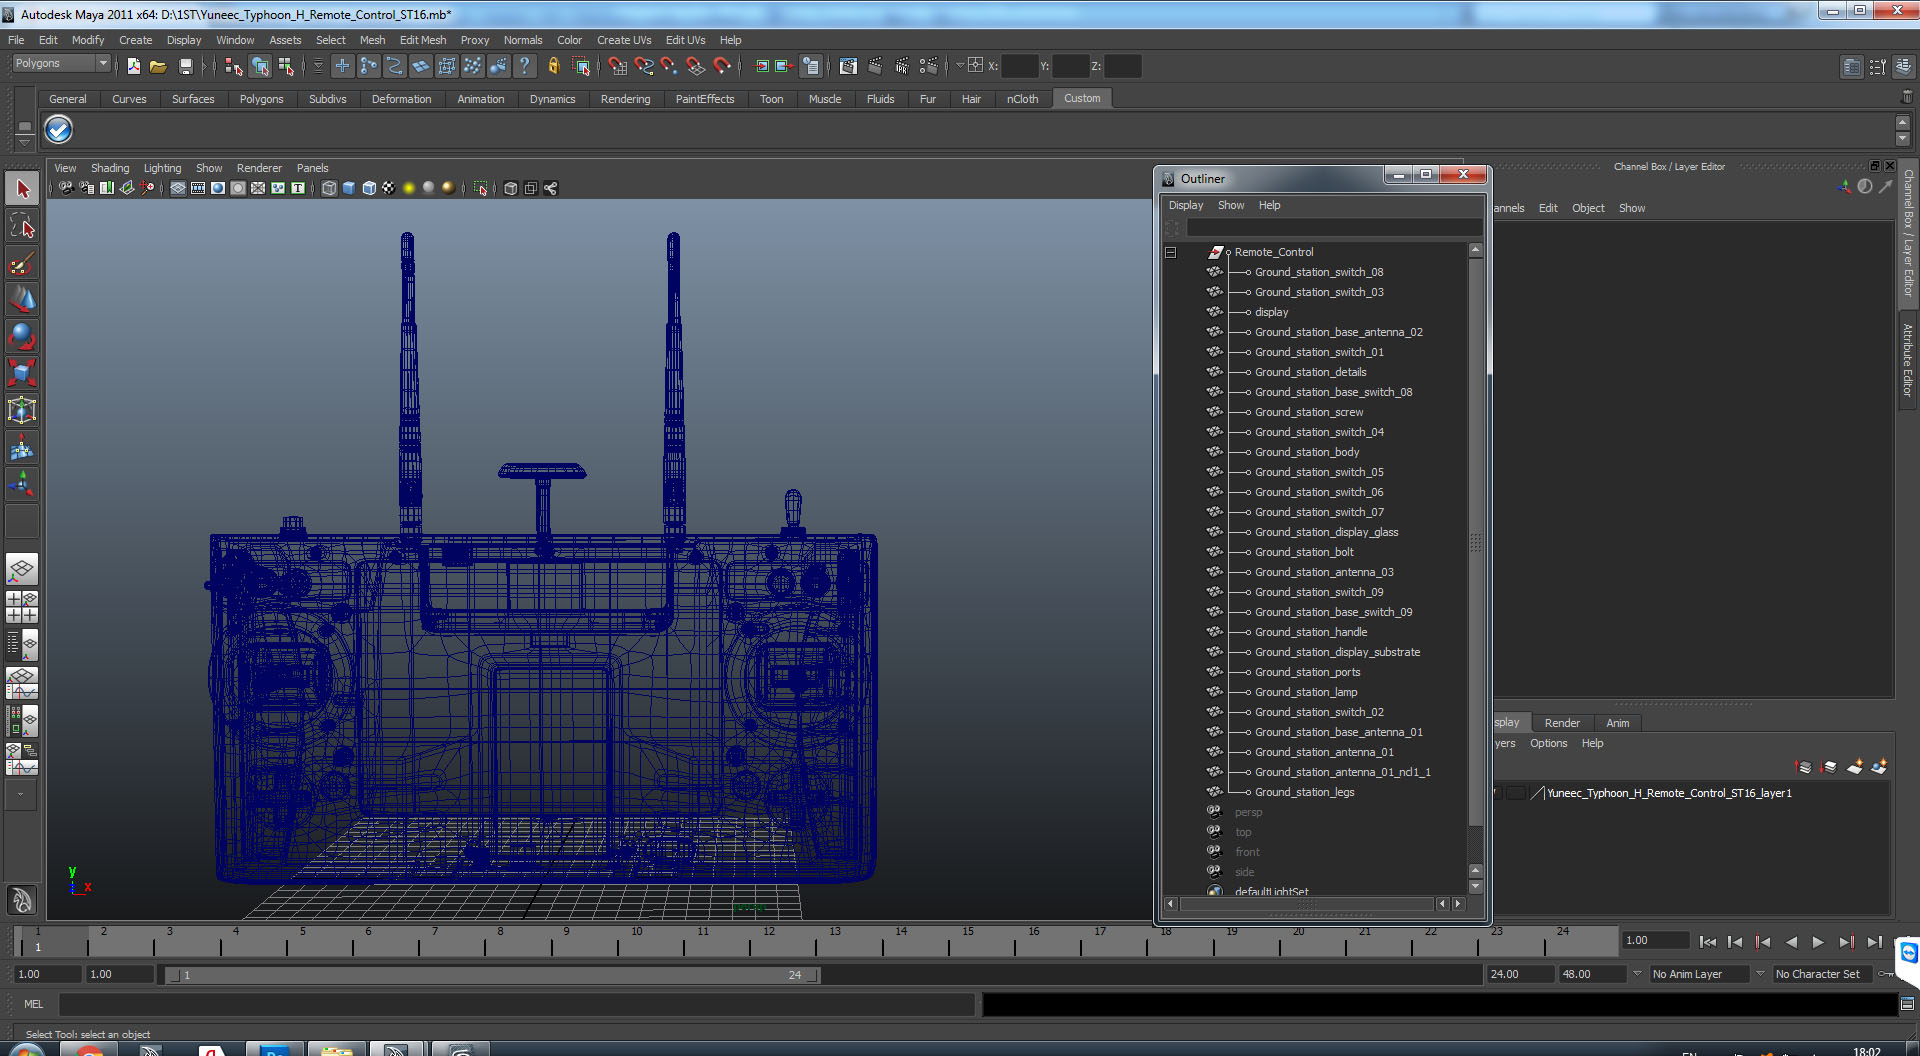Switch to Persp/Outliner layout
Viewport: 1920px width, 1056px height.
pyautogui.click(x=22, y=645)
